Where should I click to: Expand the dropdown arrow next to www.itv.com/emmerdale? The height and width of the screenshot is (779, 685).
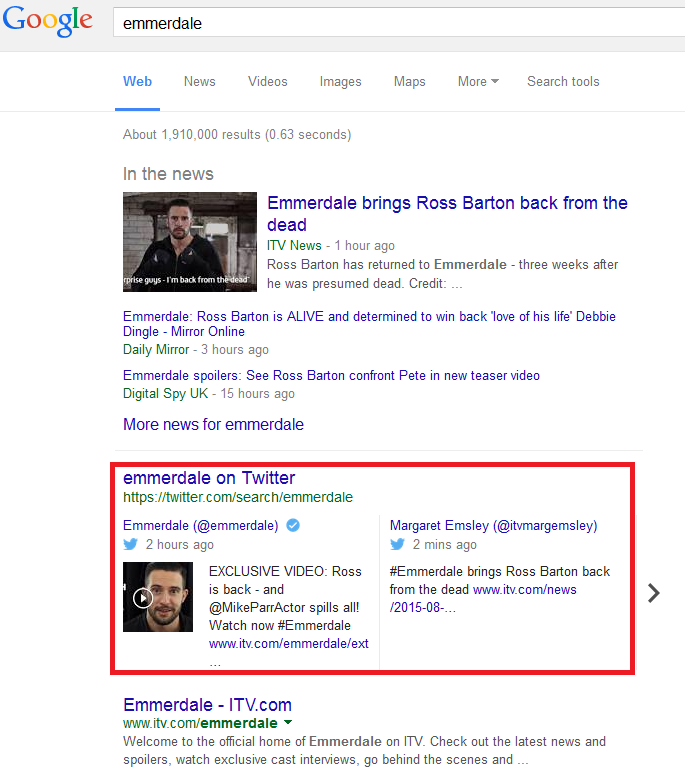(x=288, y=723)
